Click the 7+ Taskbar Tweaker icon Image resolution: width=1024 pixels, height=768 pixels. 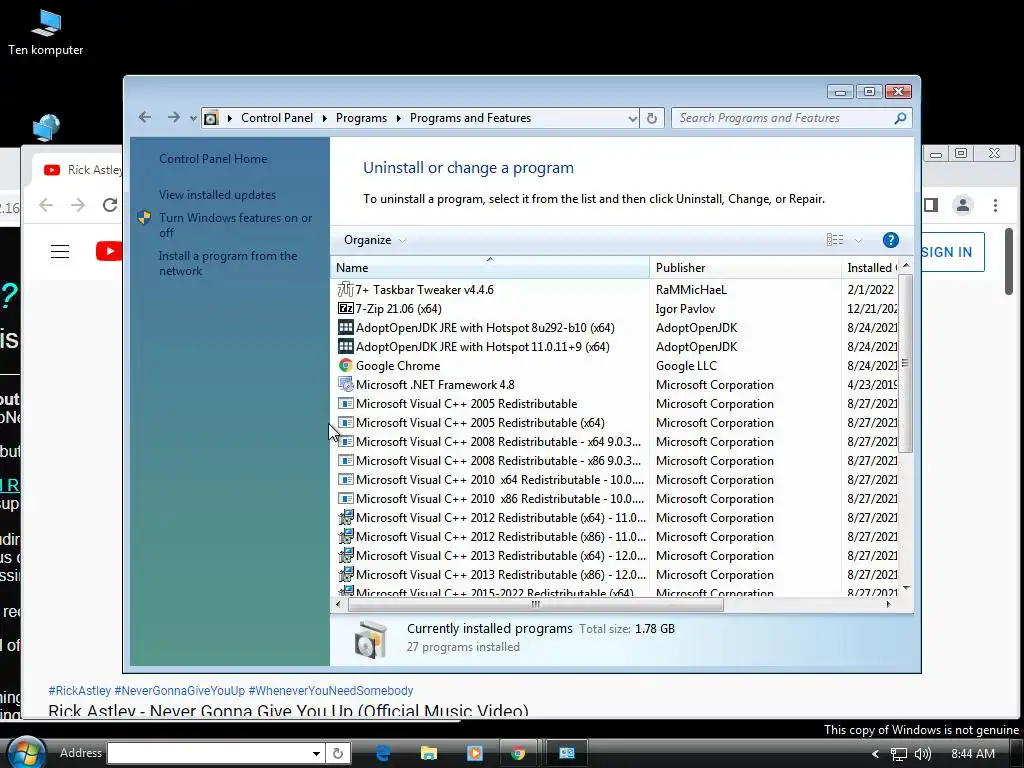point(345,289)
